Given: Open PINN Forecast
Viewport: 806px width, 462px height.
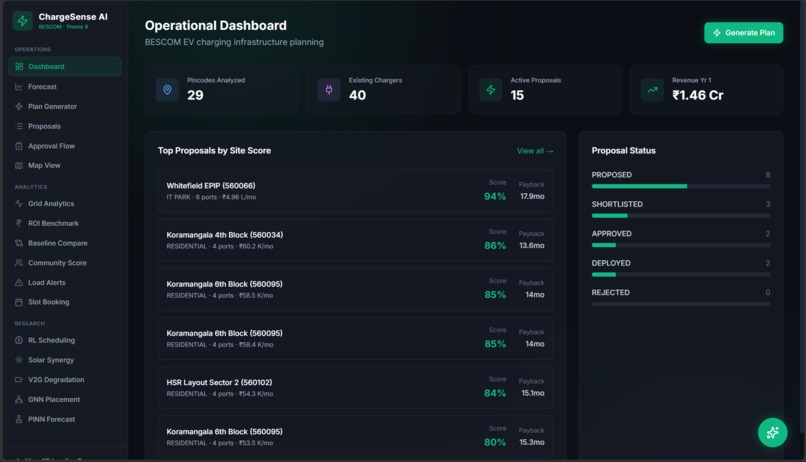Looking at the screenshot, I should coord(65,419).
